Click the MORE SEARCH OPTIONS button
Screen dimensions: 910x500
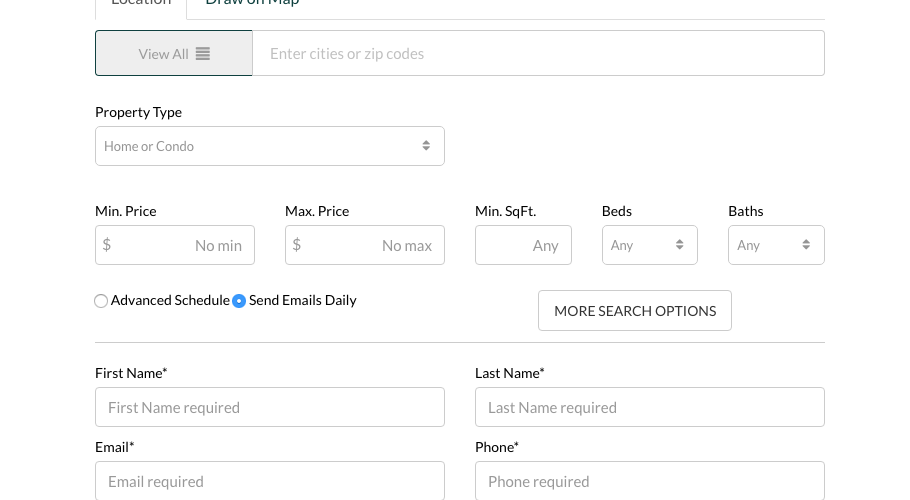634,311
